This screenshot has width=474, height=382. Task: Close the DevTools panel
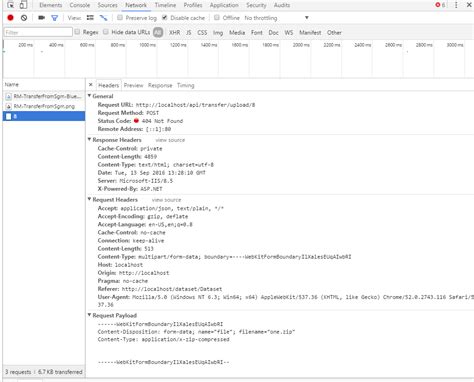[x=469, y=5]
